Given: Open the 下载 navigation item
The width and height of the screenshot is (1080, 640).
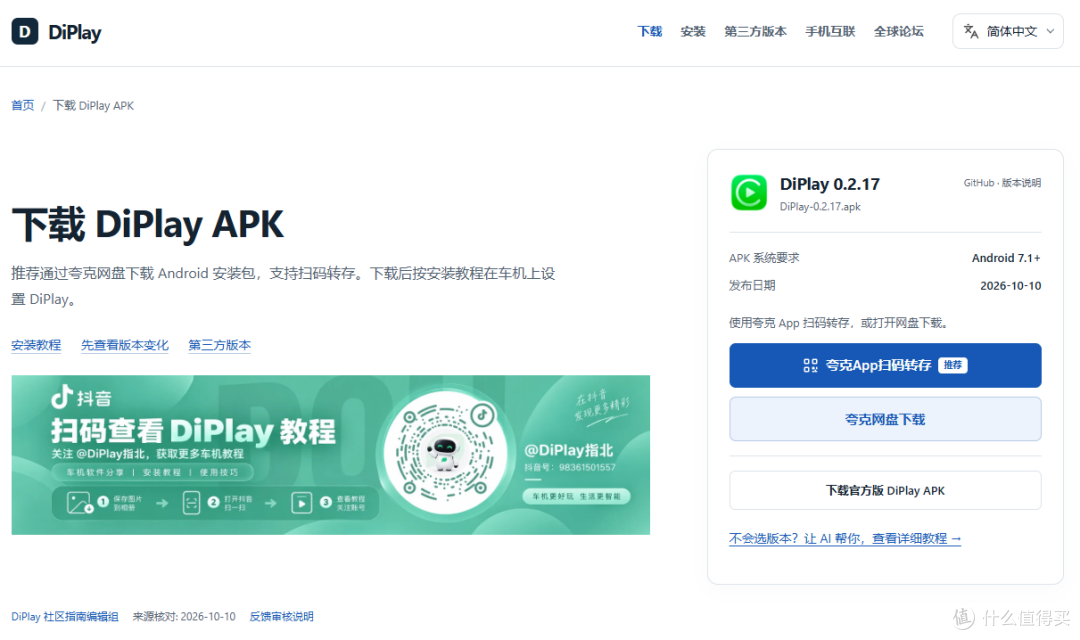Looking at the screenshot, I should click(x=650, y=32).
